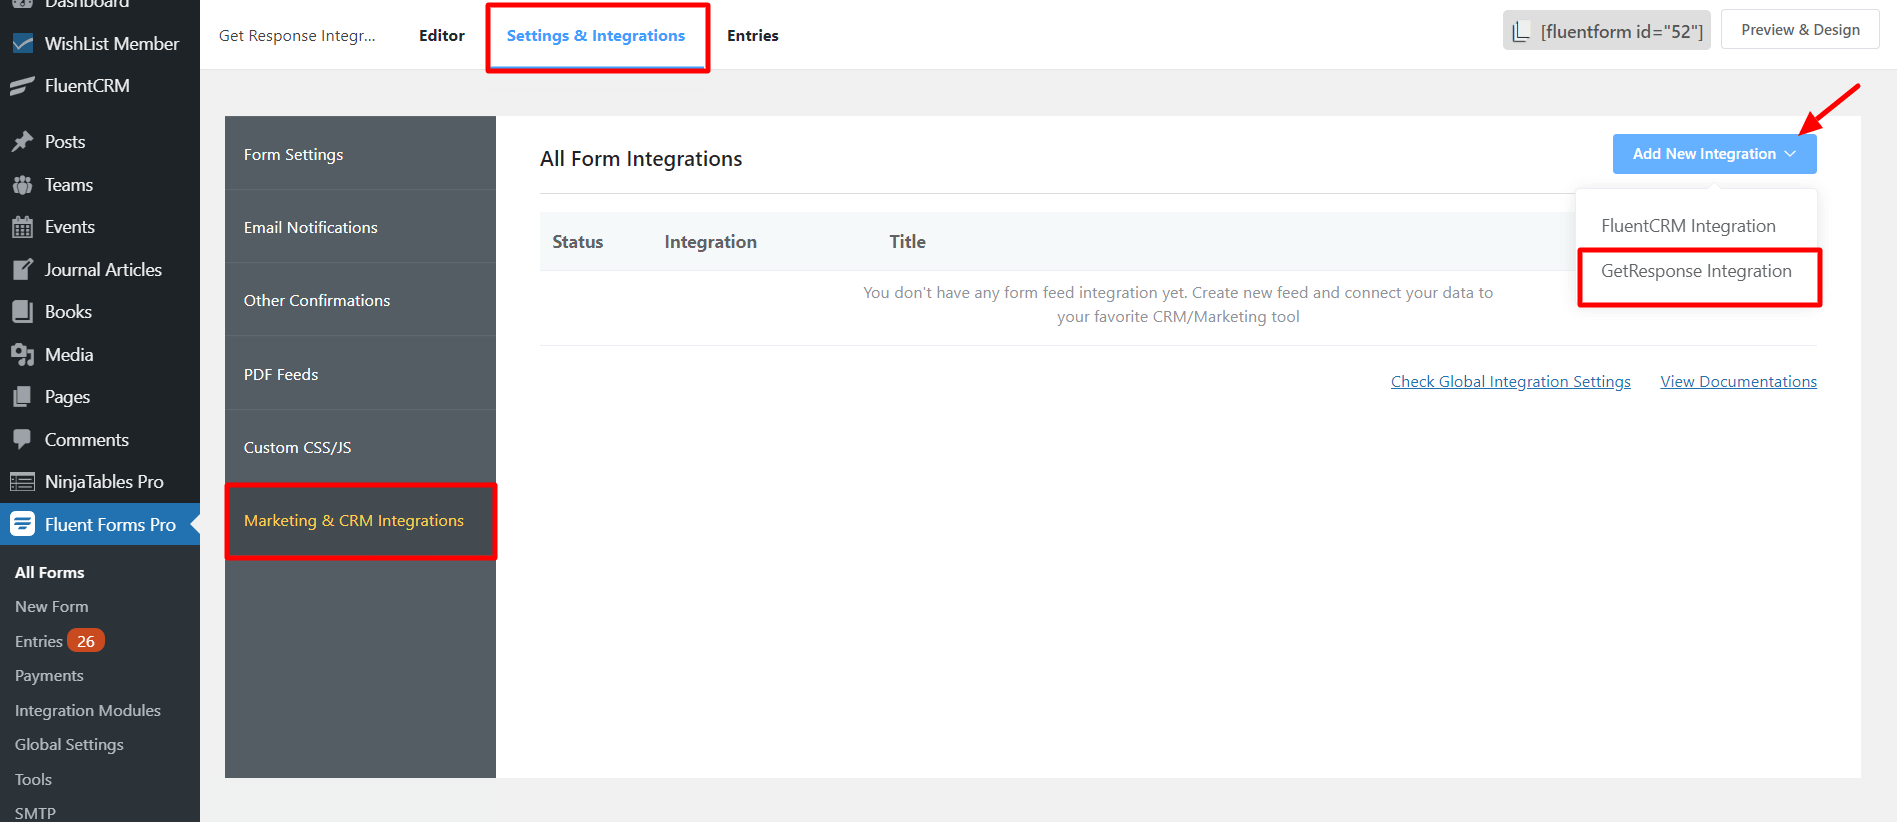1897x822 pixels.
Task: Click the Teams group icon
Action: tap(22, 185)
